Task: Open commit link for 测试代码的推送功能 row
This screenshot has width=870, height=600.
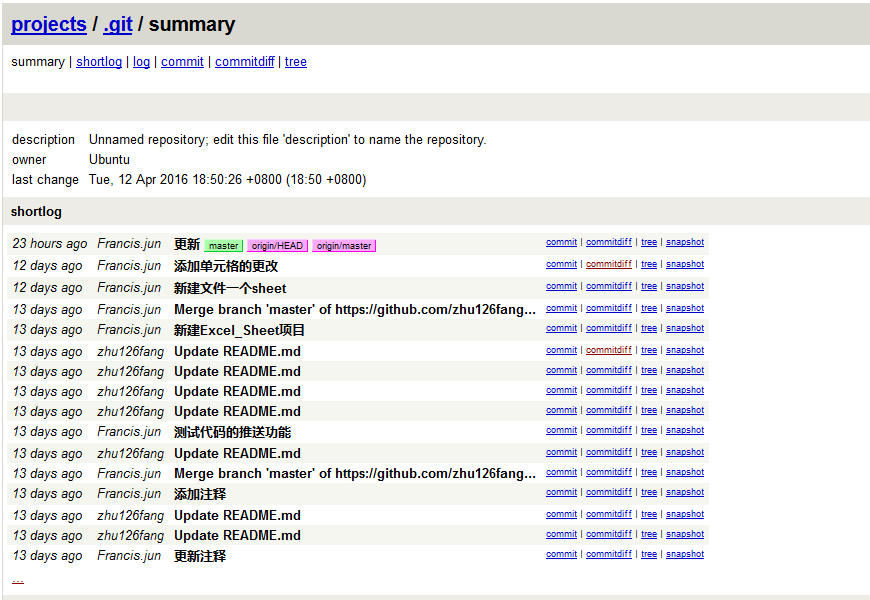Action: (x=561, y=430)
